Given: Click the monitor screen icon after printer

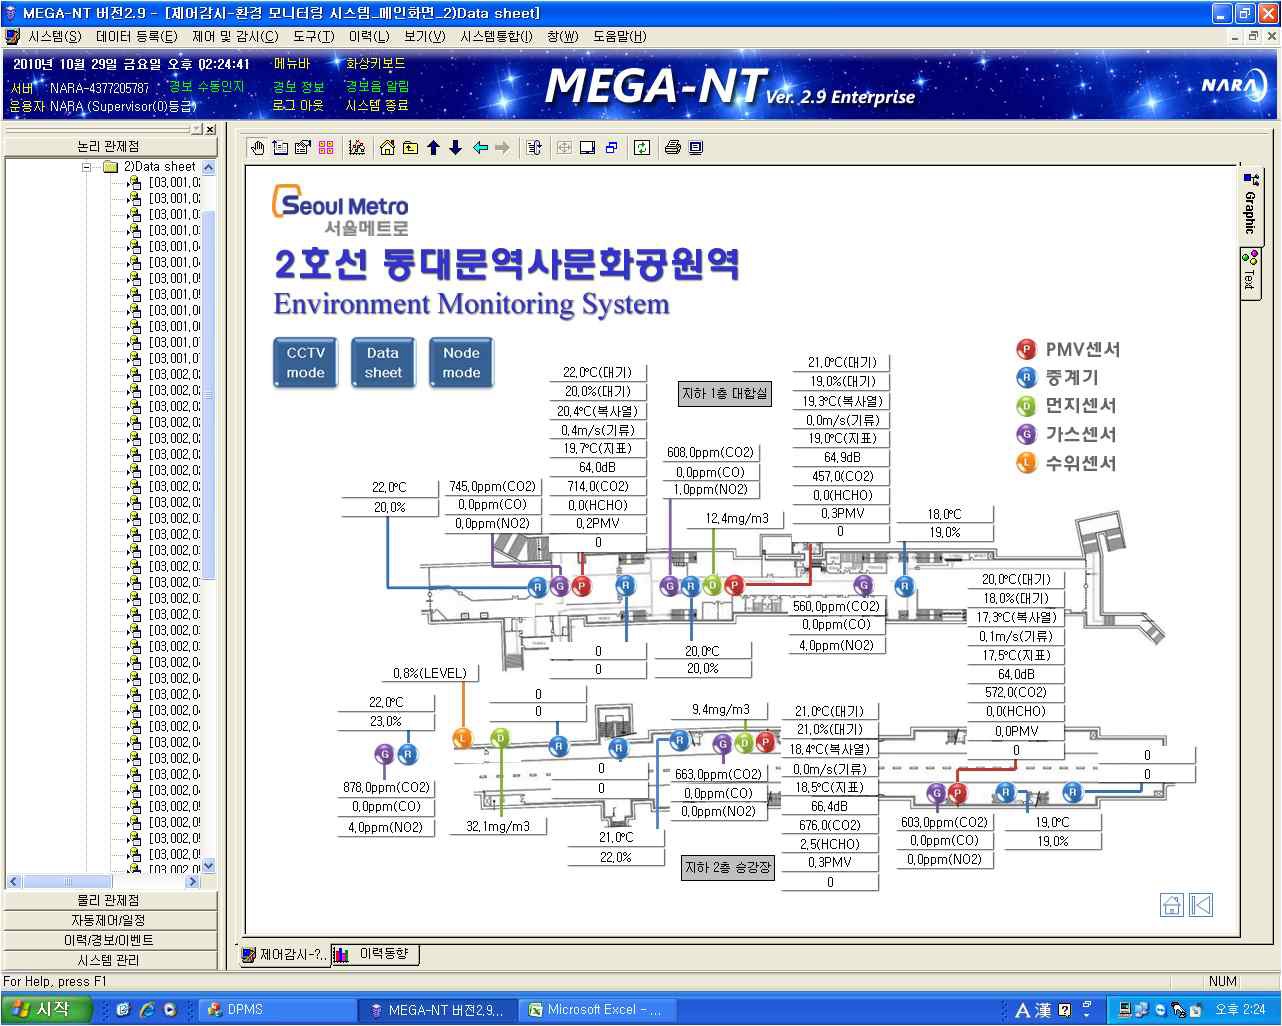Looking at the screenshot, I should click(x=696, y=148).
